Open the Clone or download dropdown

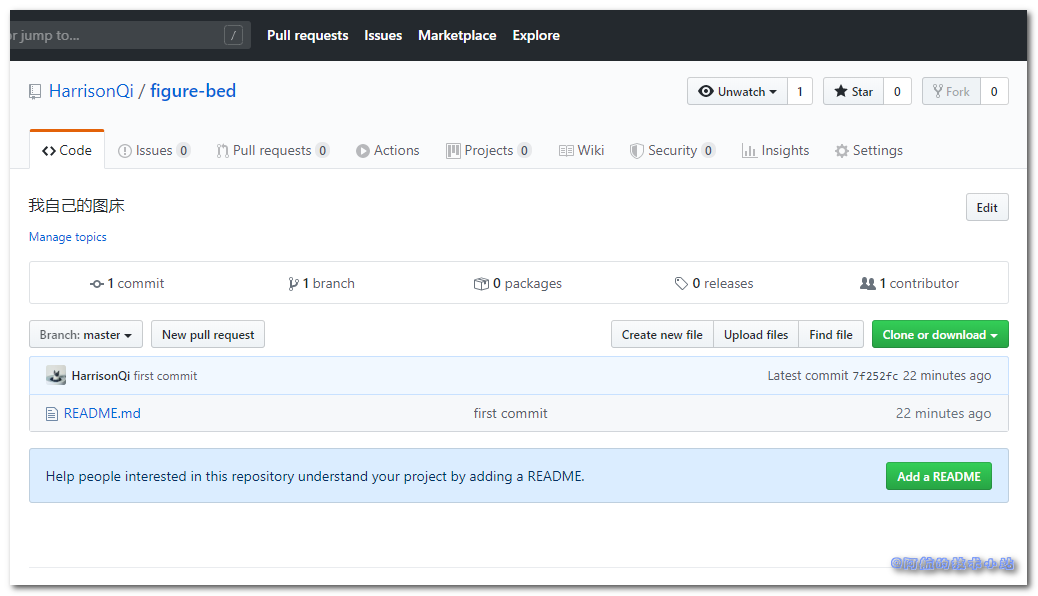[939, 335]
